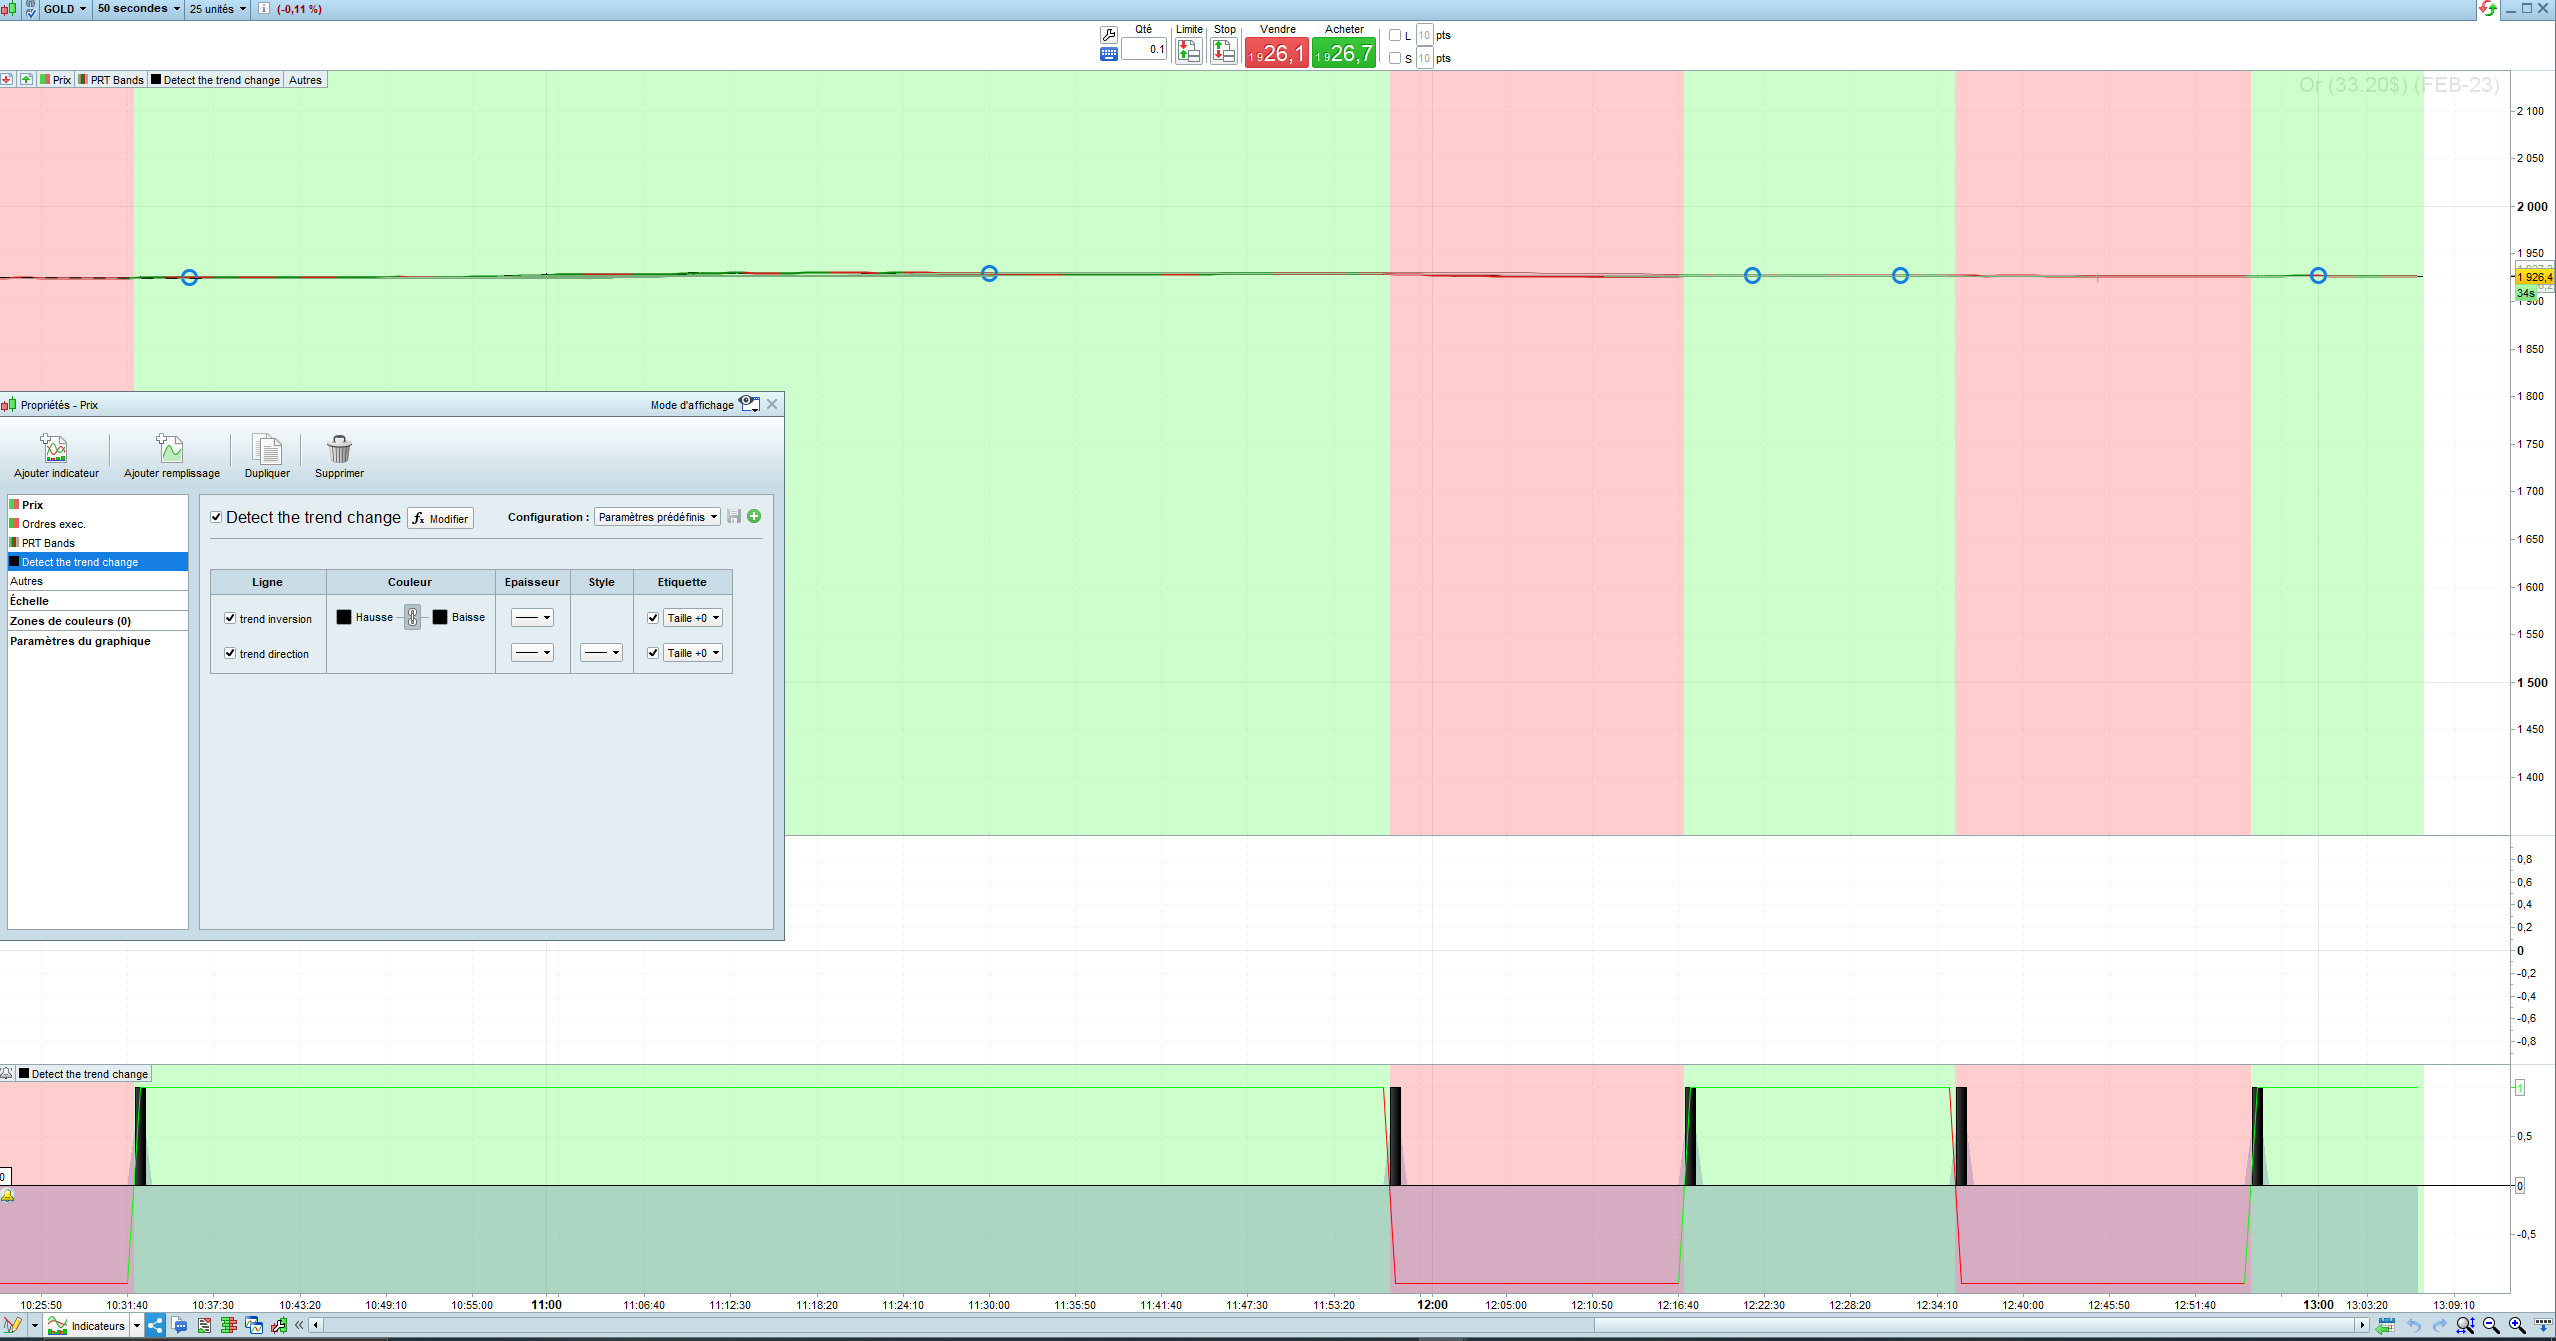Uncheck the trend direction checkbox
The width and height of the screenshot is (2556, 1341).
(230, 653)
